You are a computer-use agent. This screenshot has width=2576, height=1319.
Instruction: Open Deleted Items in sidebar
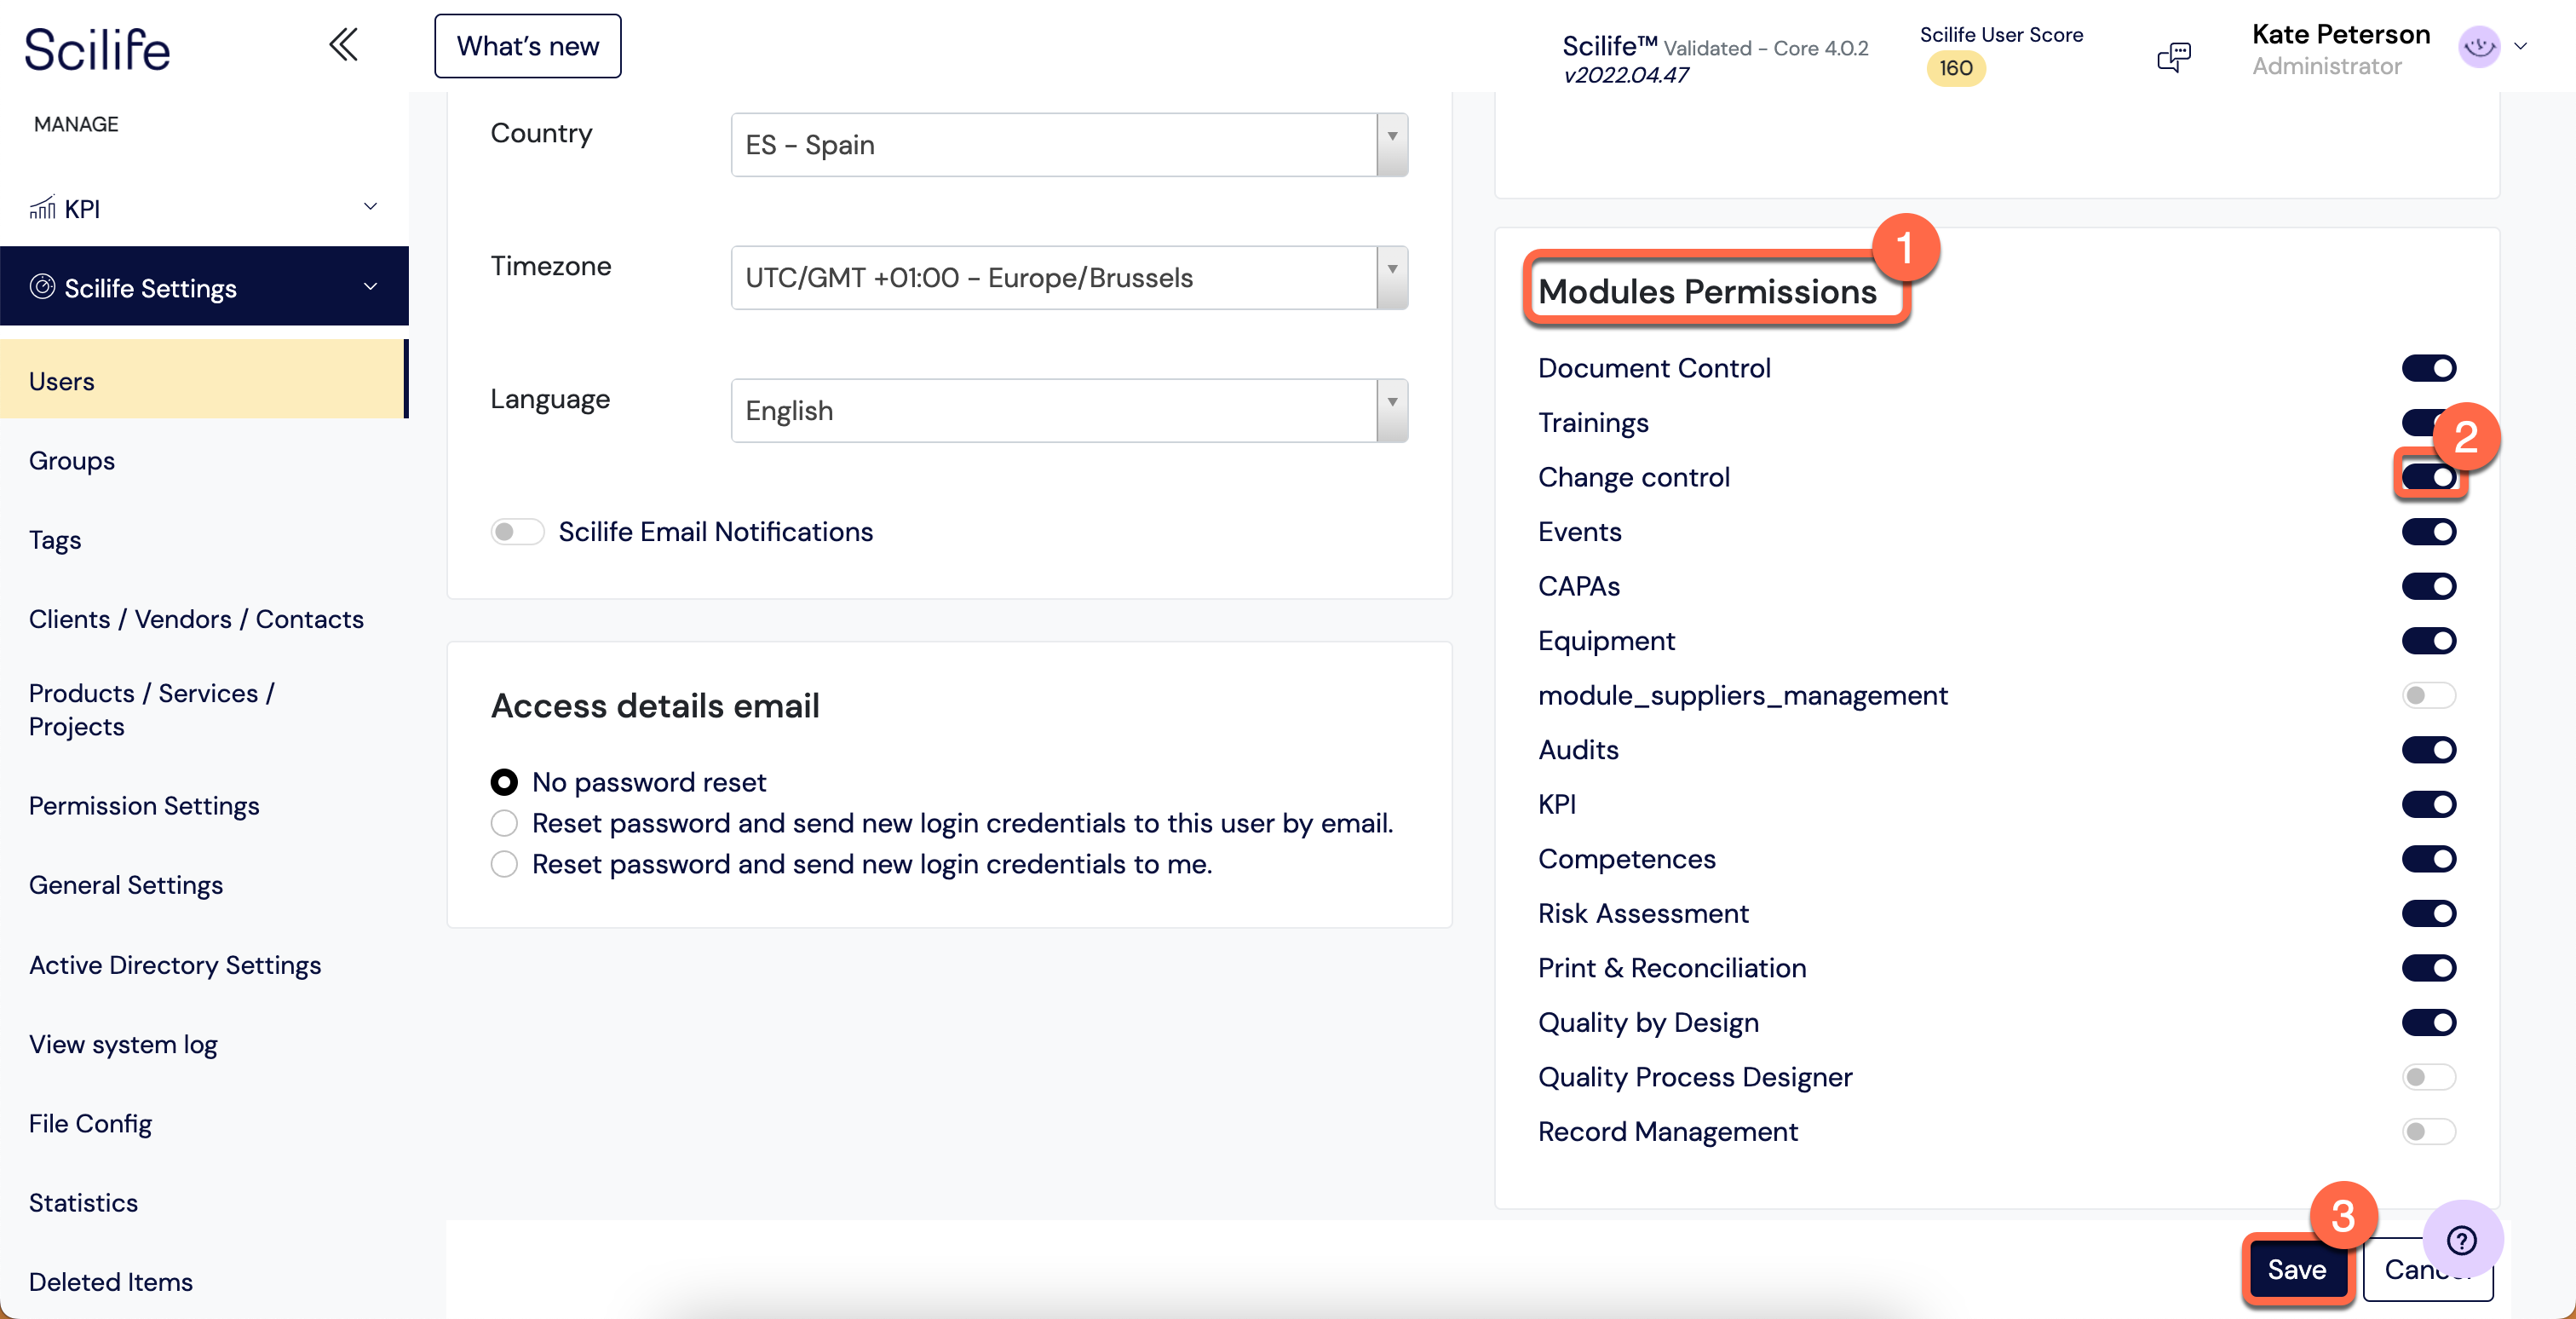(111, 1282)
